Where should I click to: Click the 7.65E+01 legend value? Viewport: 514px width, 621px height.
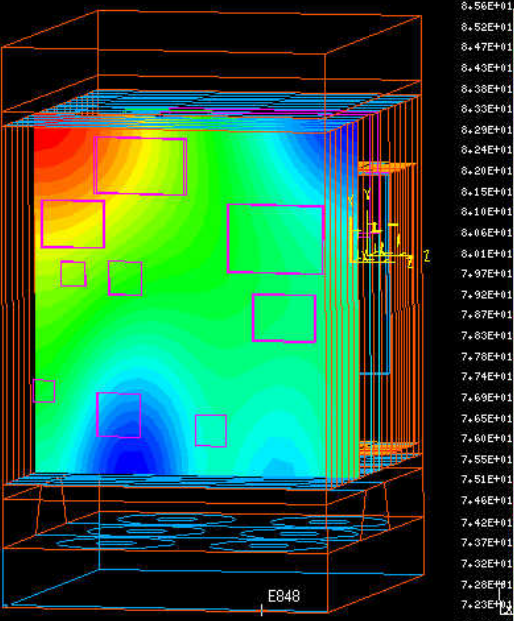[487, 418]
